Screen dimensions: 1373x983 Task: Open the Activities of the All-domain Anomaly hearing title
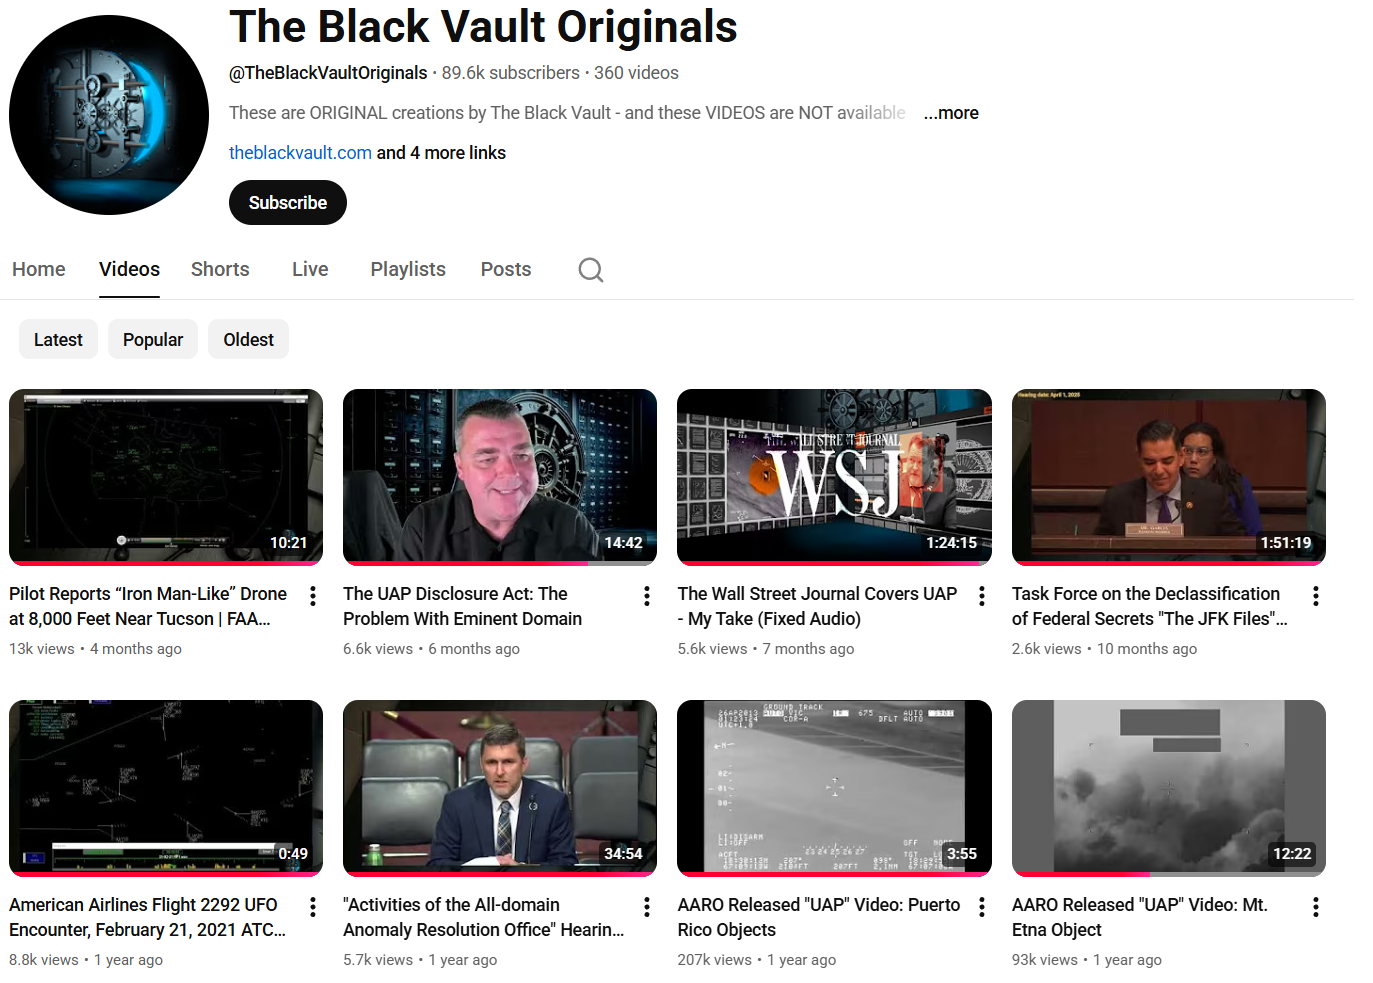tap(484, 917)
